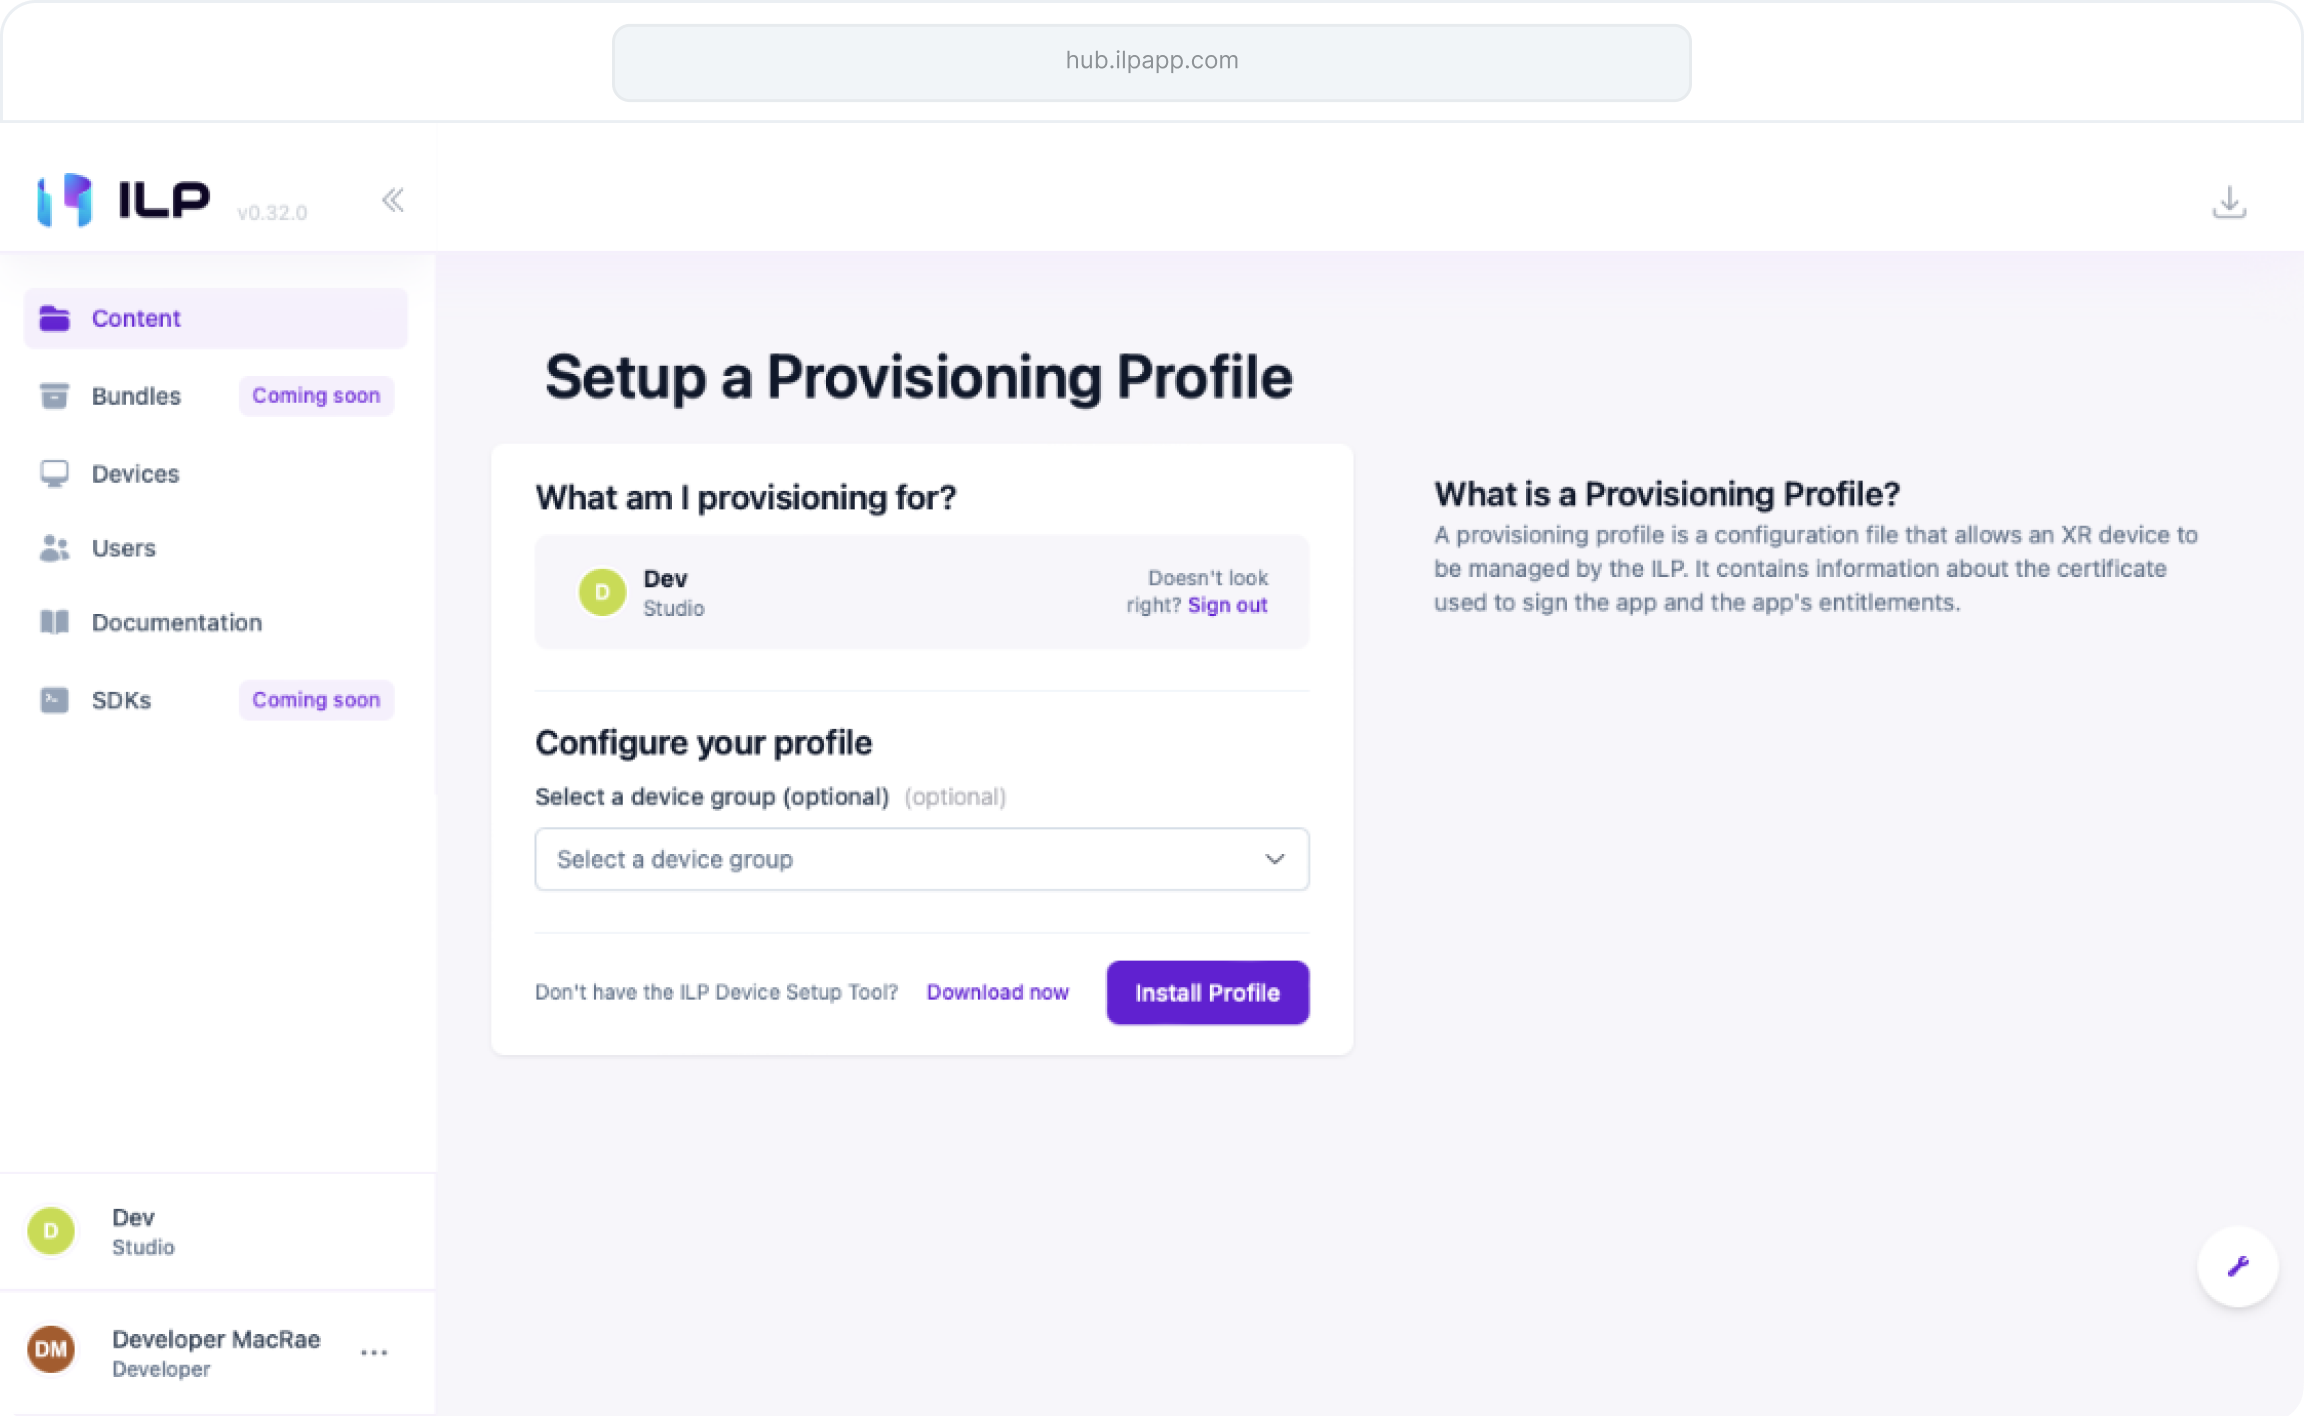
Task: Select the Dev Studio workspace in sidebar
Action: [x=142, y=1232]
